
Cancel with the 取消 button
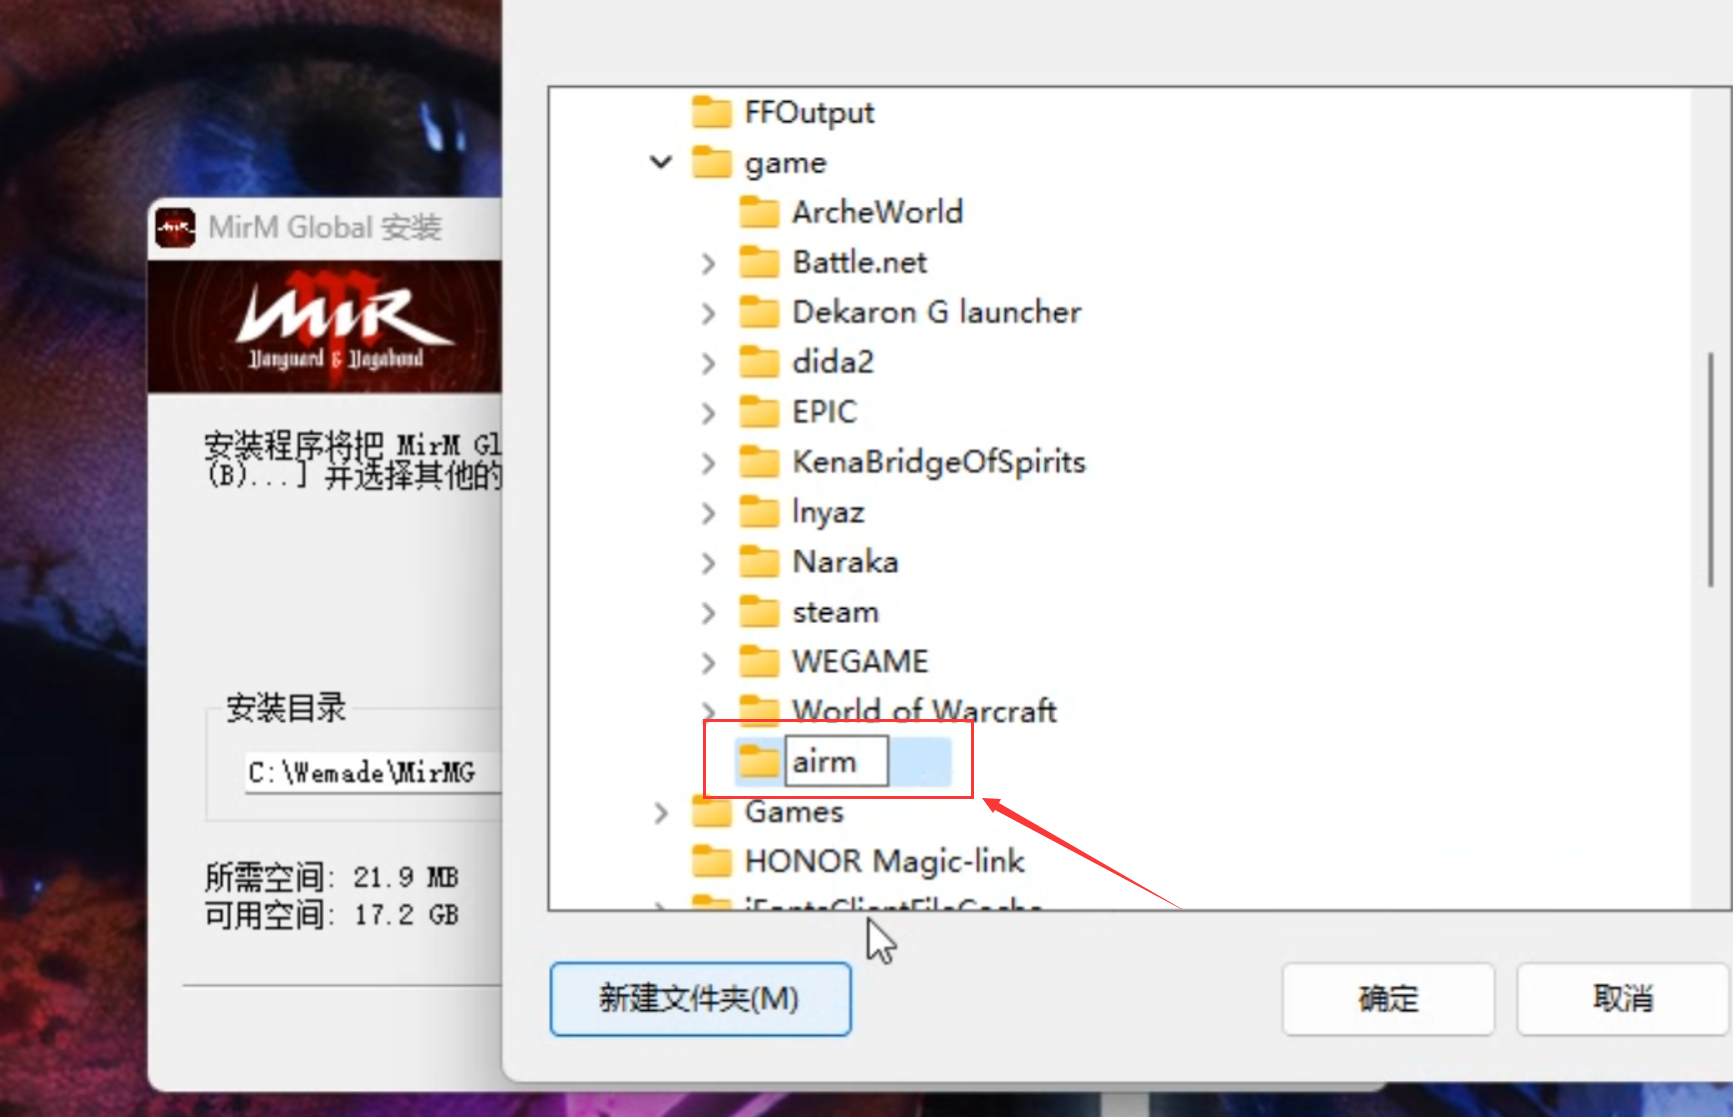1622,998
